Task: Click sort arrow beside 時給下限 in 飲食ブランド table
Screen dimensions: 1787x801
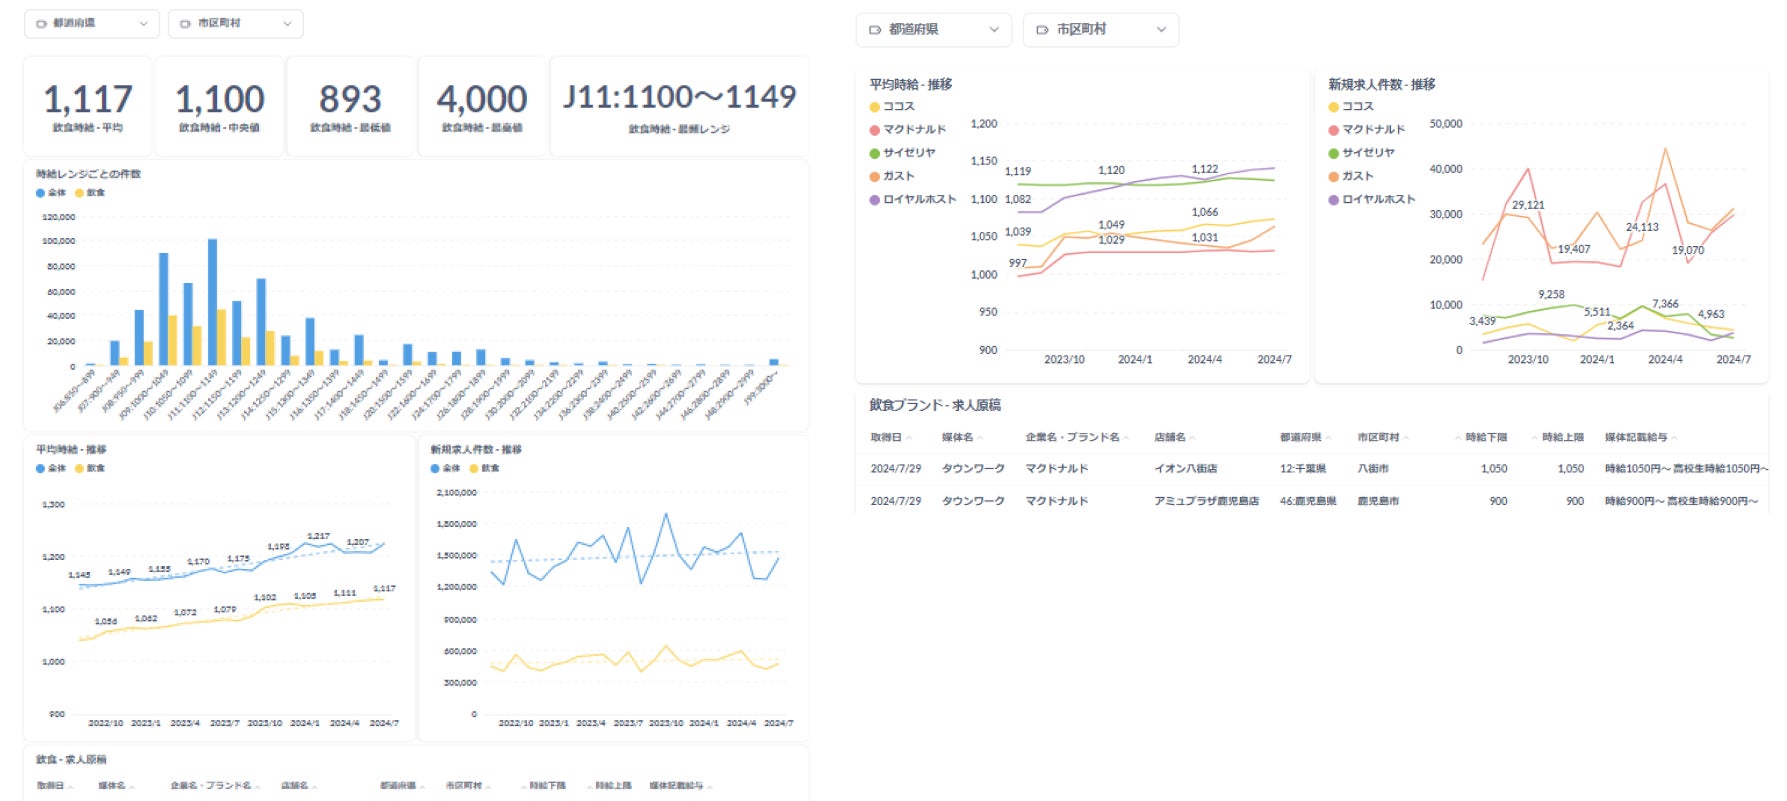Action: click(1458, 438)
